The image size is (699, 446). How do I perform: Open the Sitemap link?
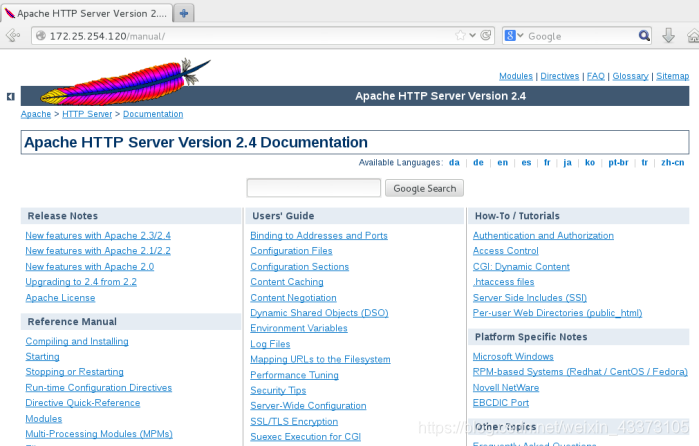pyautogui.click(x=672, y=76)
